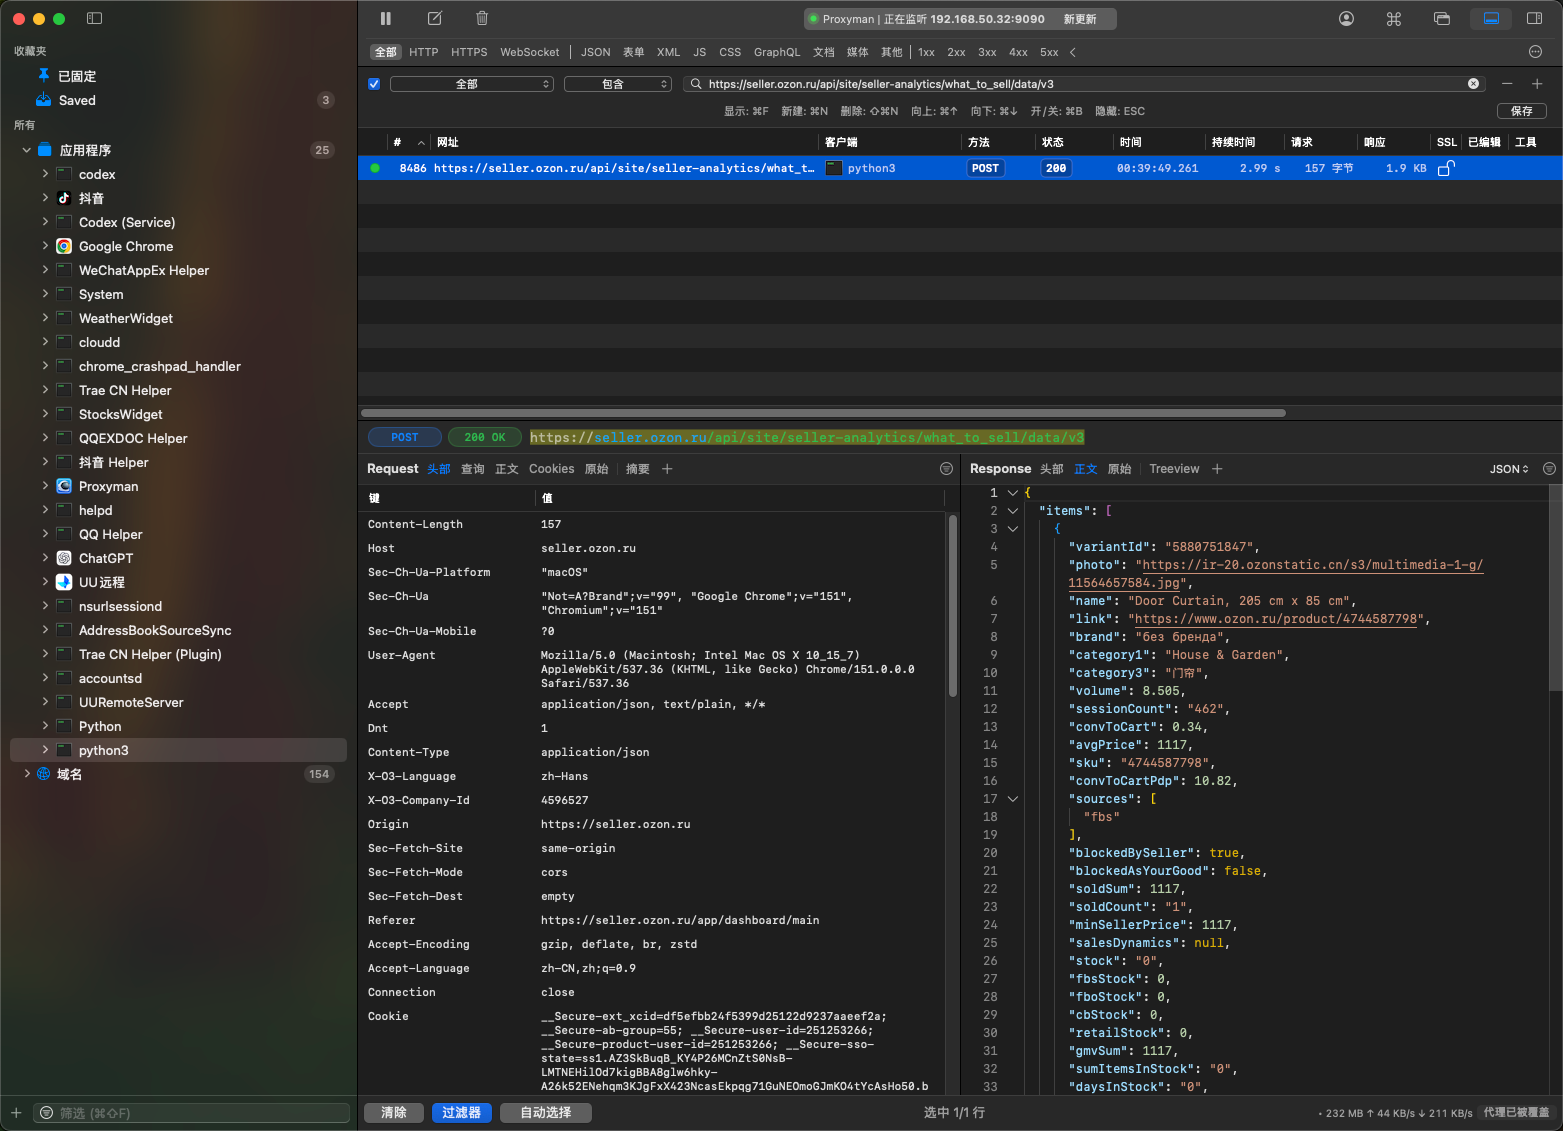
Task: Open the more options ellipsis in the filter bar
Action: pyautogui.click(x=1536, y=52)
